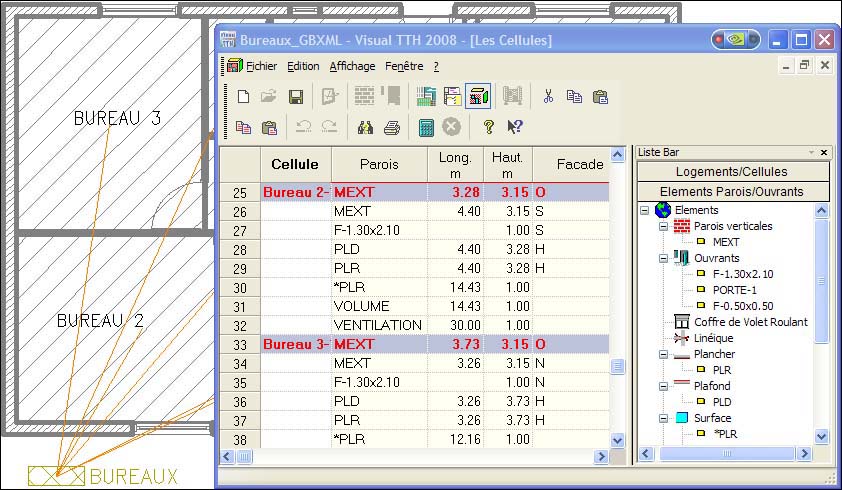The width and height of the screenshot is (842, 490).
Task: Click the document edit icon after save
Action: click(x=330, y=97)
